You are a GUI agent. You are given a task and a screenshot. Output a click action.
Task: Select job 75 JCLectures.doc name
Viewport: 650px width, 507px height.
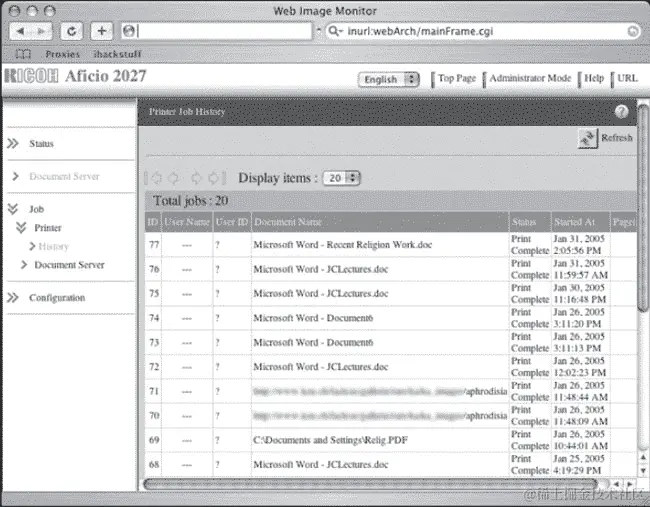click(320, 294)
